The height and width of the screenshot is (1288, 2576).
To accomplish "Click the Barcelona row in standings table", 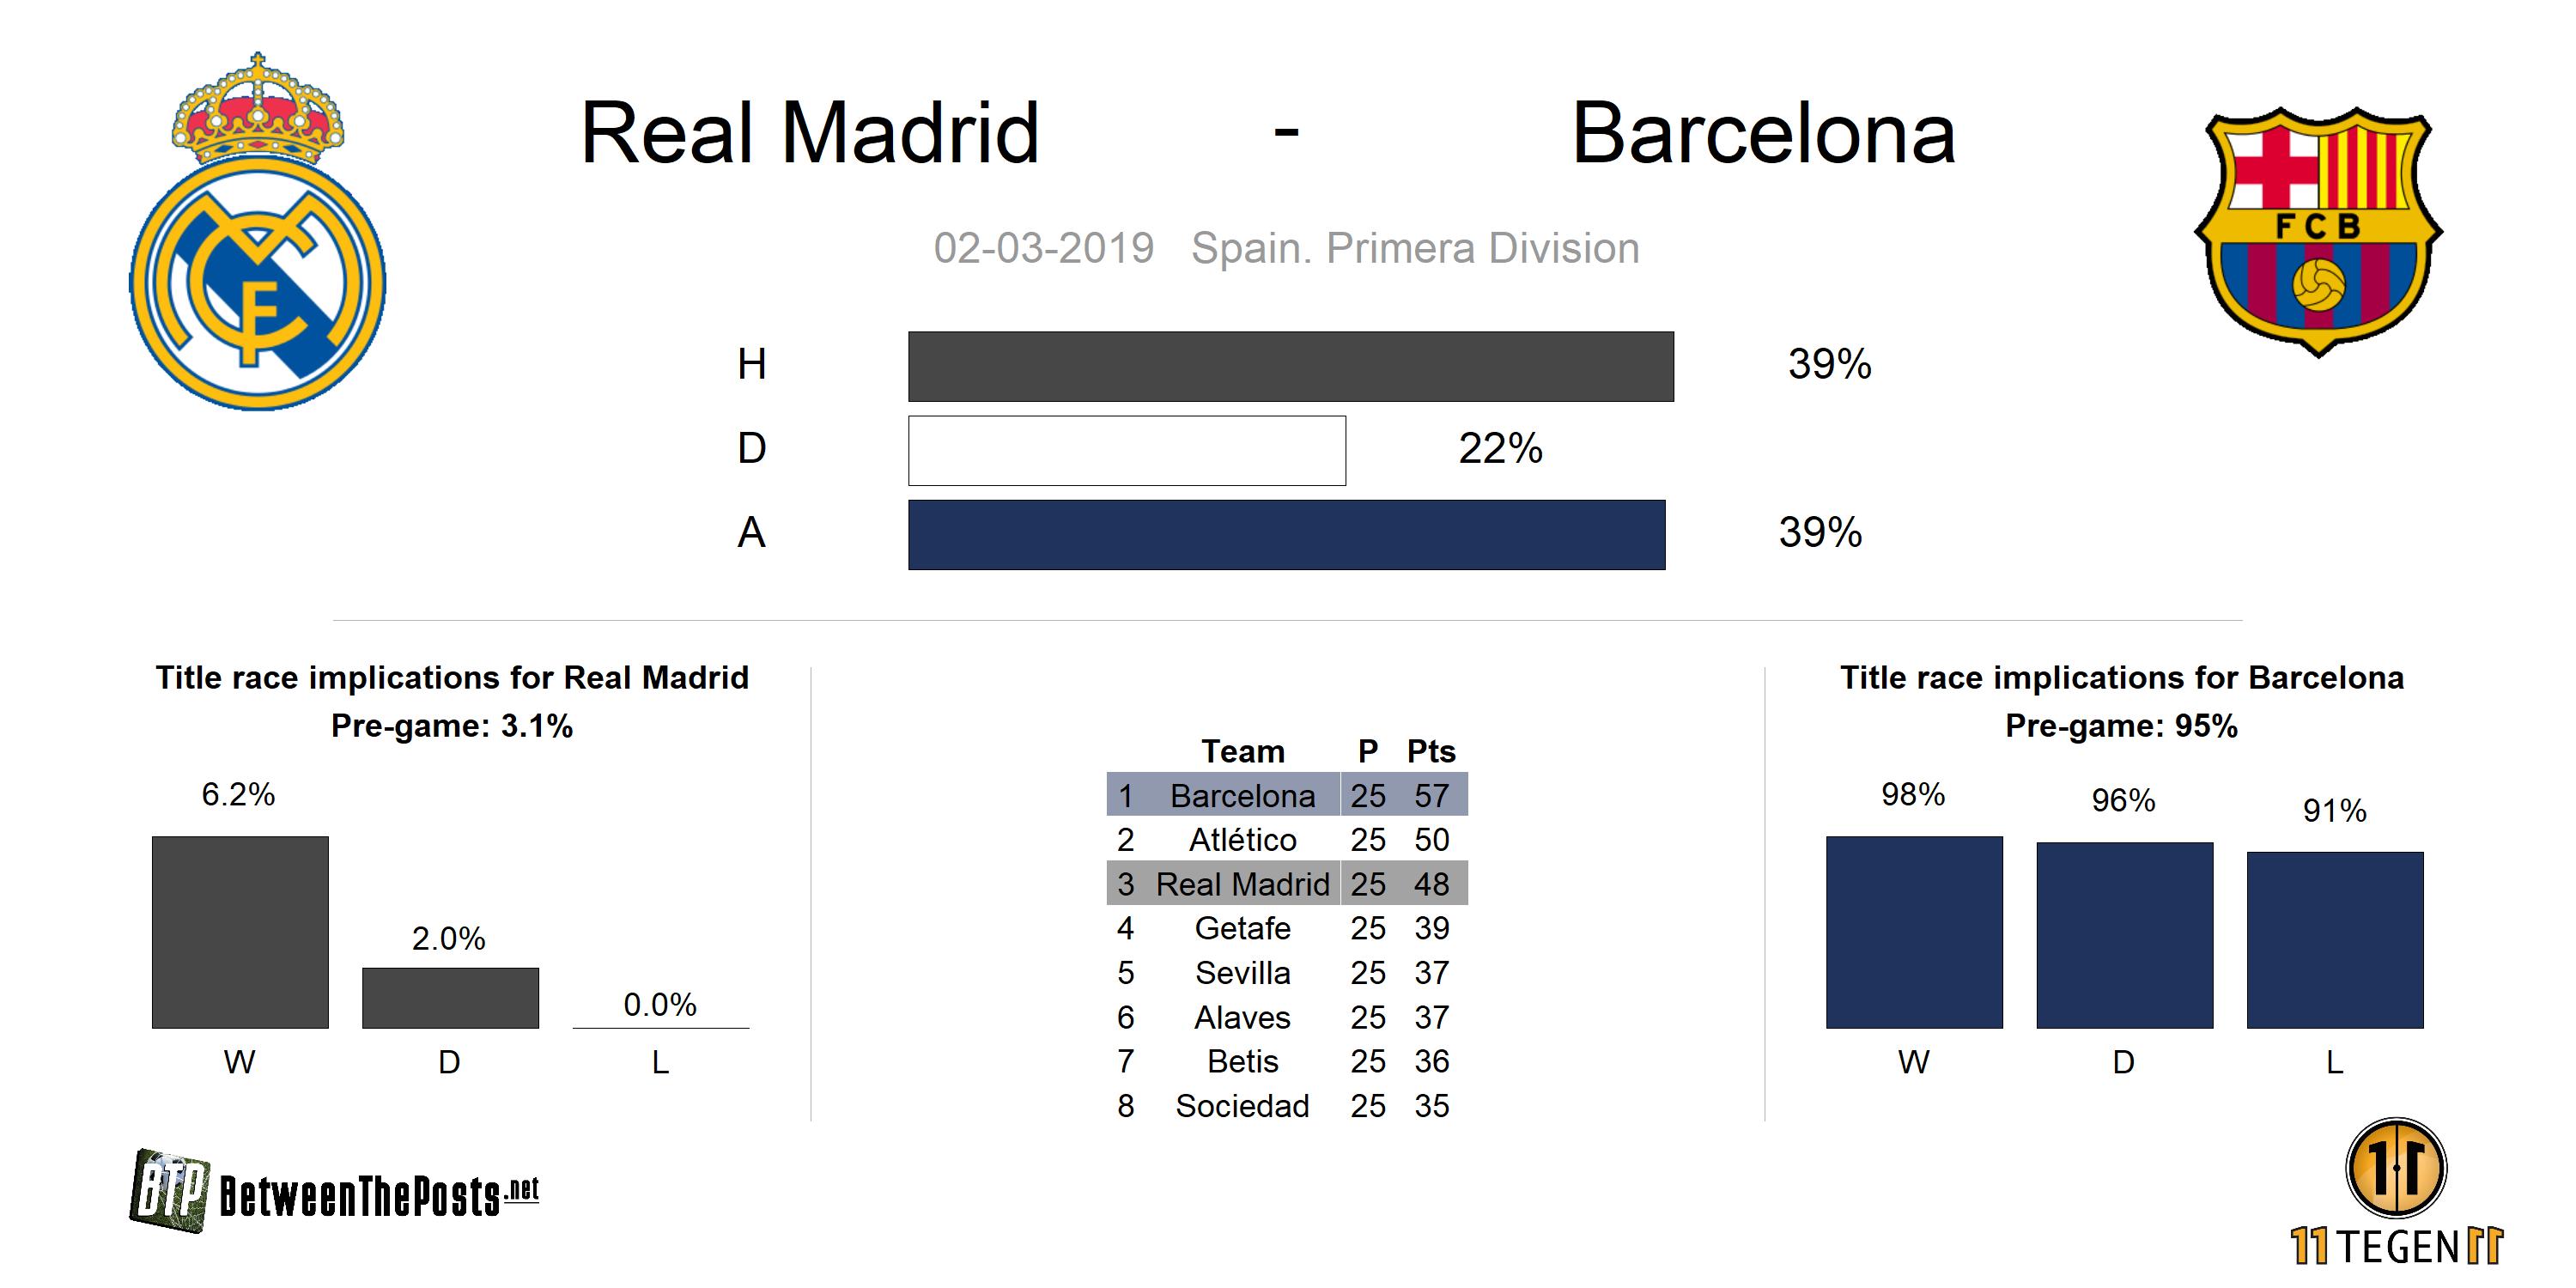I will (x=1286, y=795).
